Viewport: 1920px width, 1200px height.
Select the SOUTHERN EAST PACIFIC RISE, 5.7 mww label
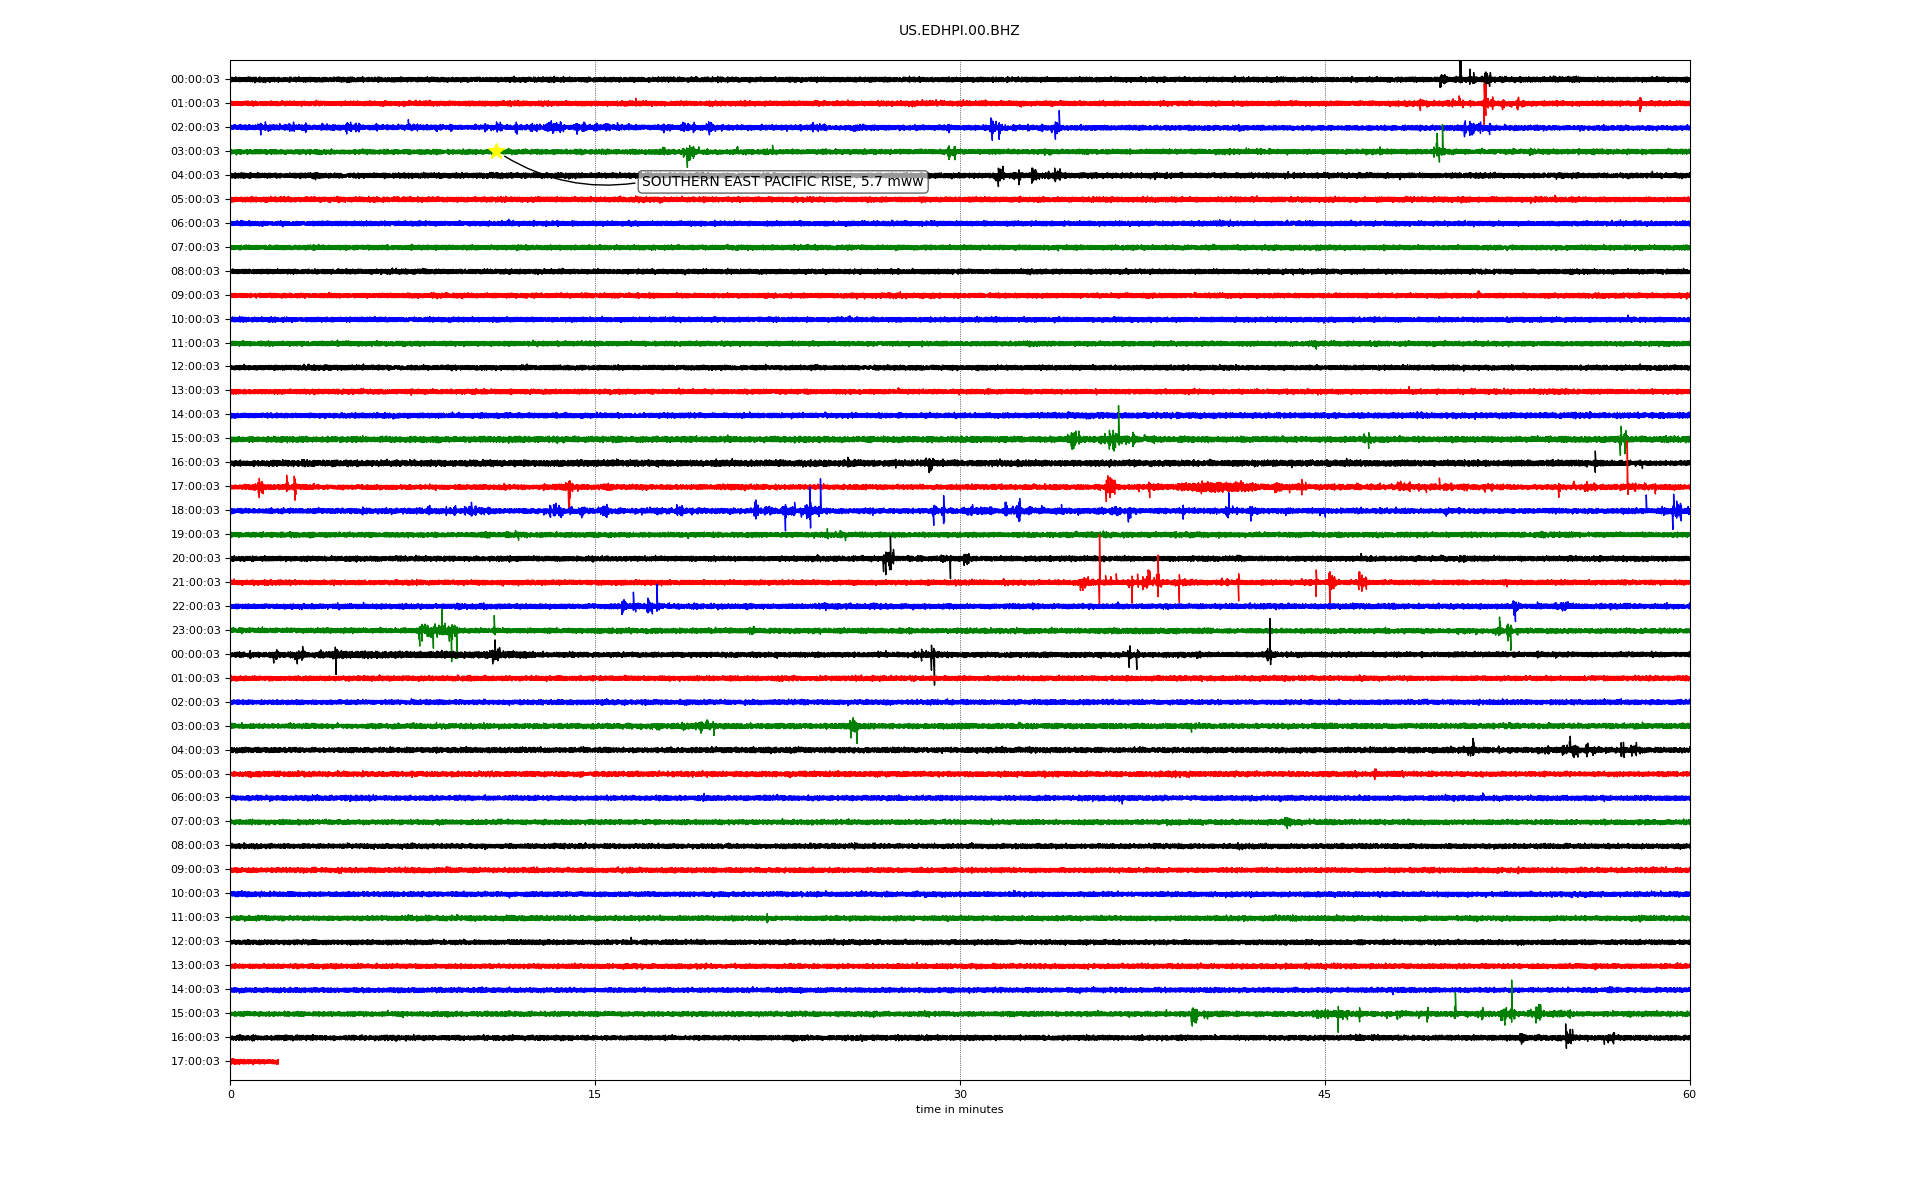coord(783,181)
